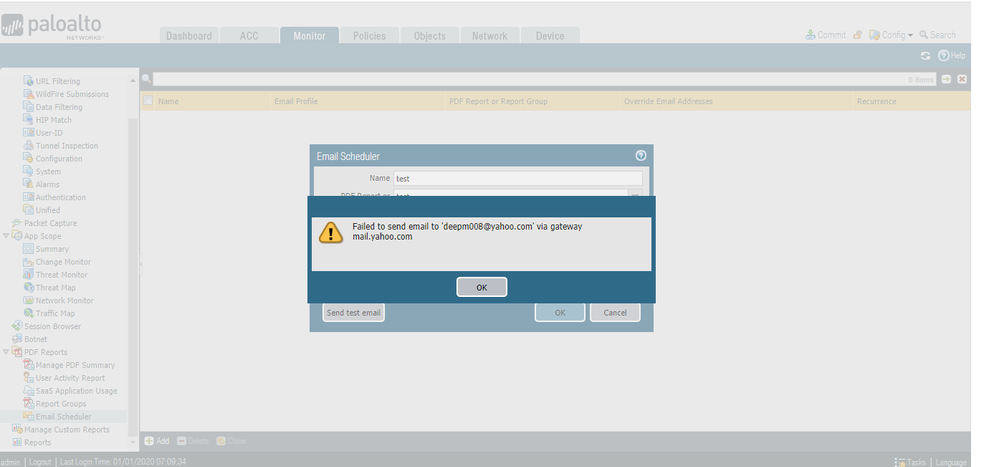Image resolution: width=999 pixels, height=467 pixels.
Task: Collapse the App Scope tree node
Action: [6, 236]
